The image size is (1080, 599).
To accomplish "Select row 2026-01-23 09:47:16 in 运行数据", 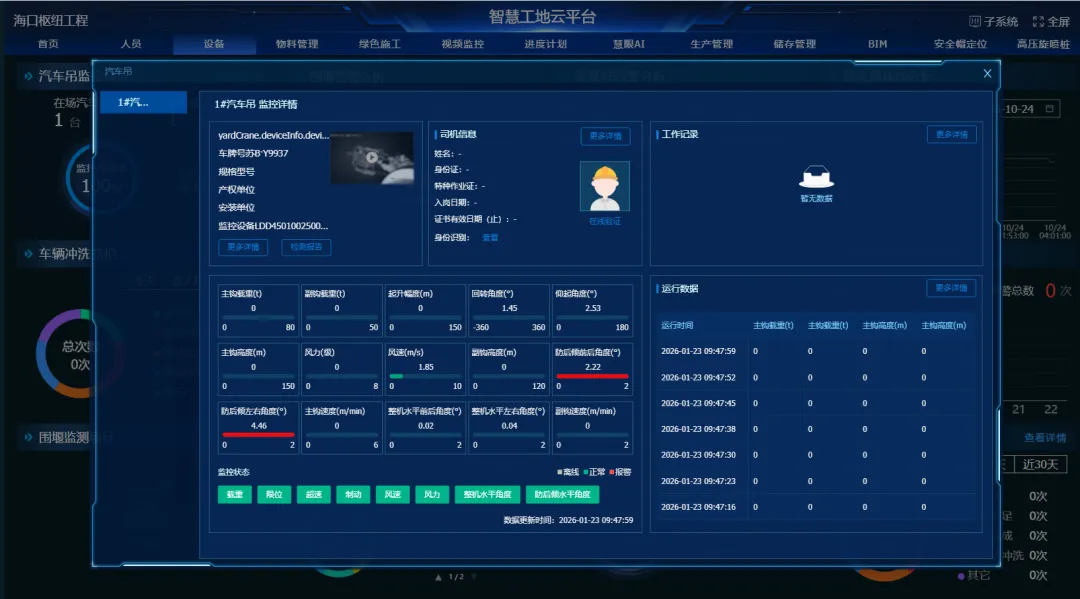I will click(816, 507).
